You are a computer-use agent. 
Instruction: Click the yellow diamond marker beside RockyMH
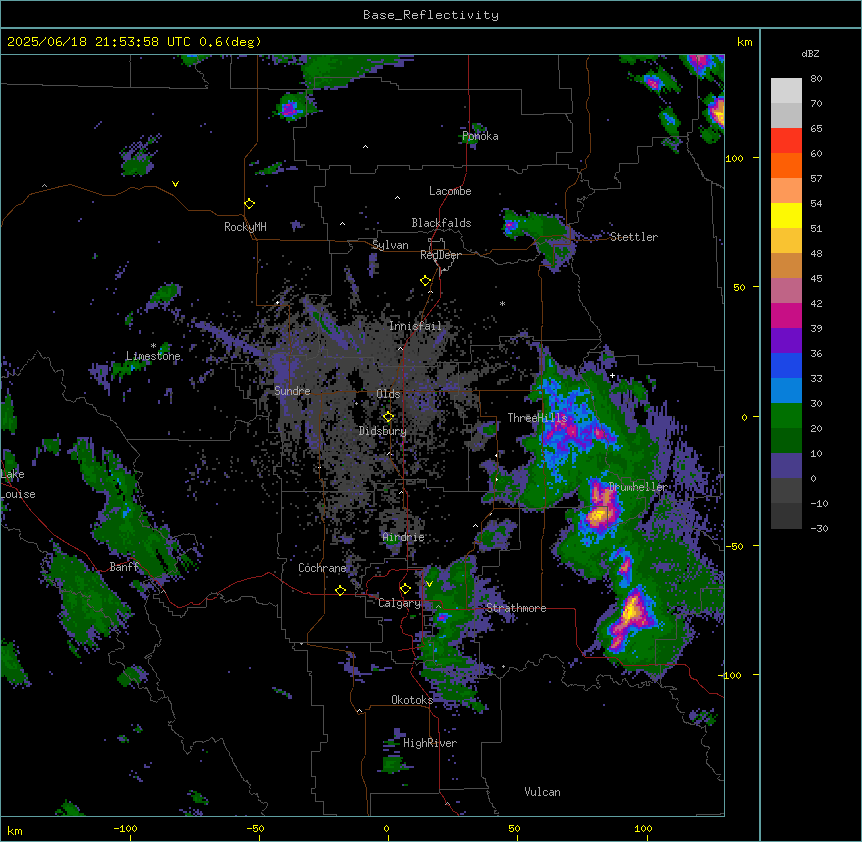[x=249, y=204]
